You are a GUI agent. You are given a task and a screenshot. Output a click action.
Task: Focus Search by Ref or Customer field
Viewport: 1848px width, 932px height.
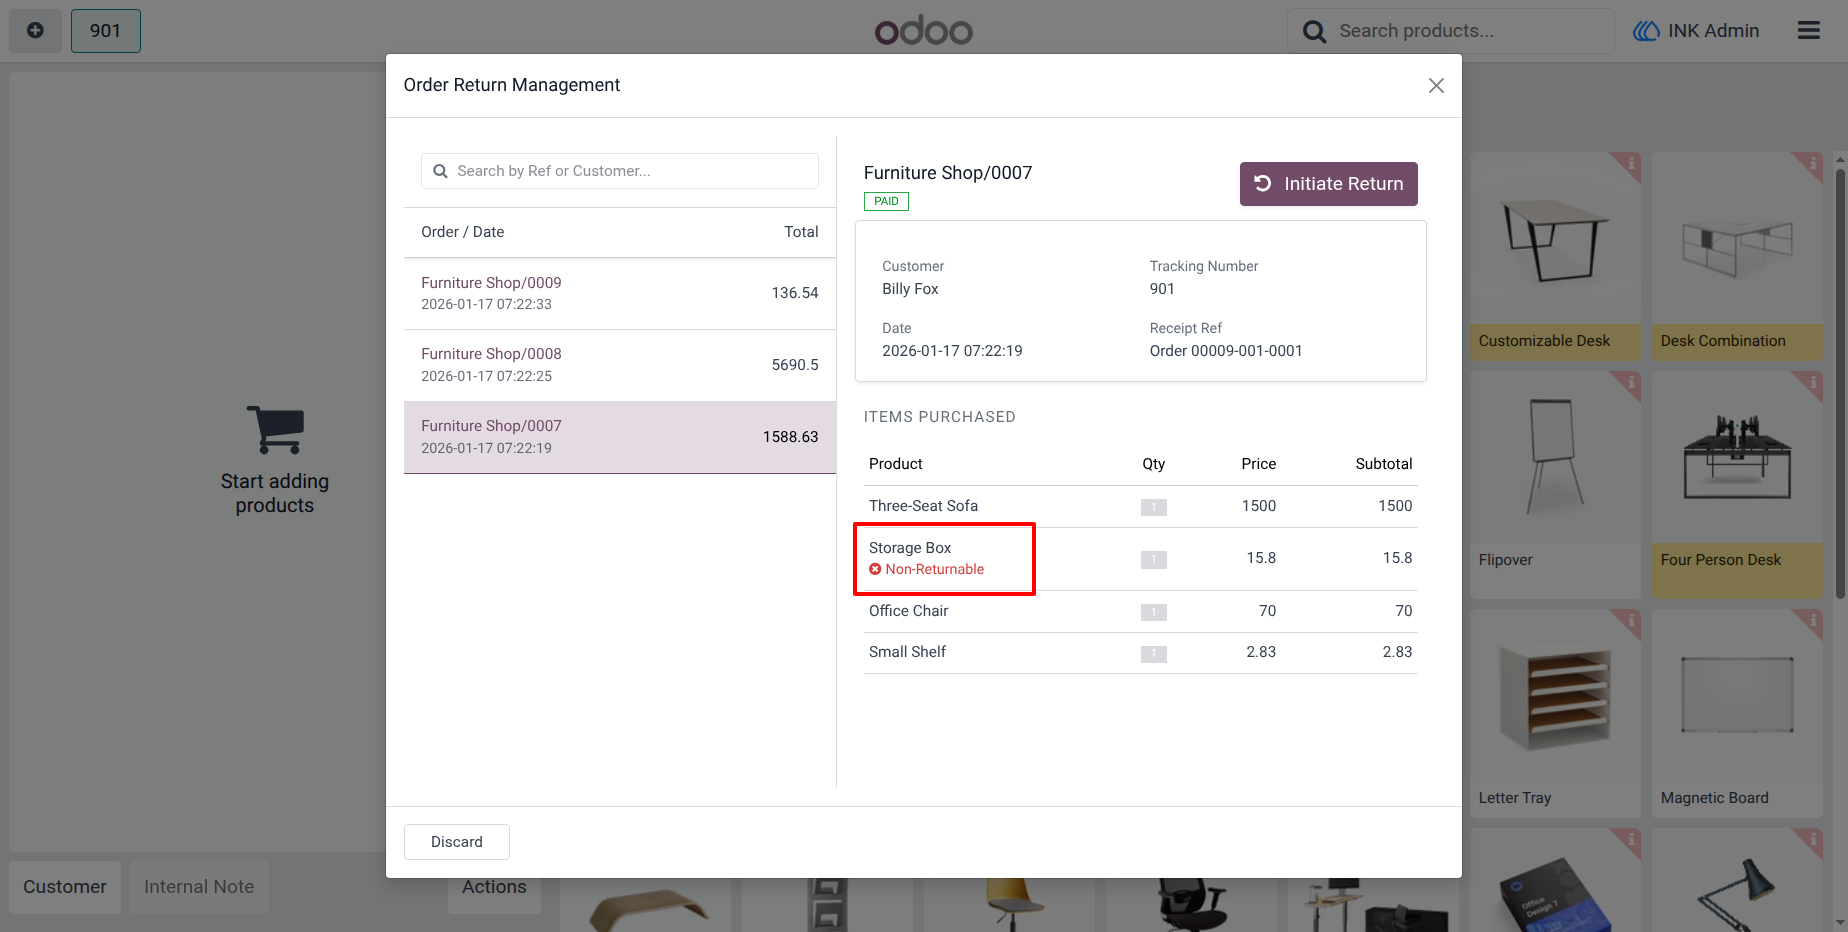[x=620, y=171]
